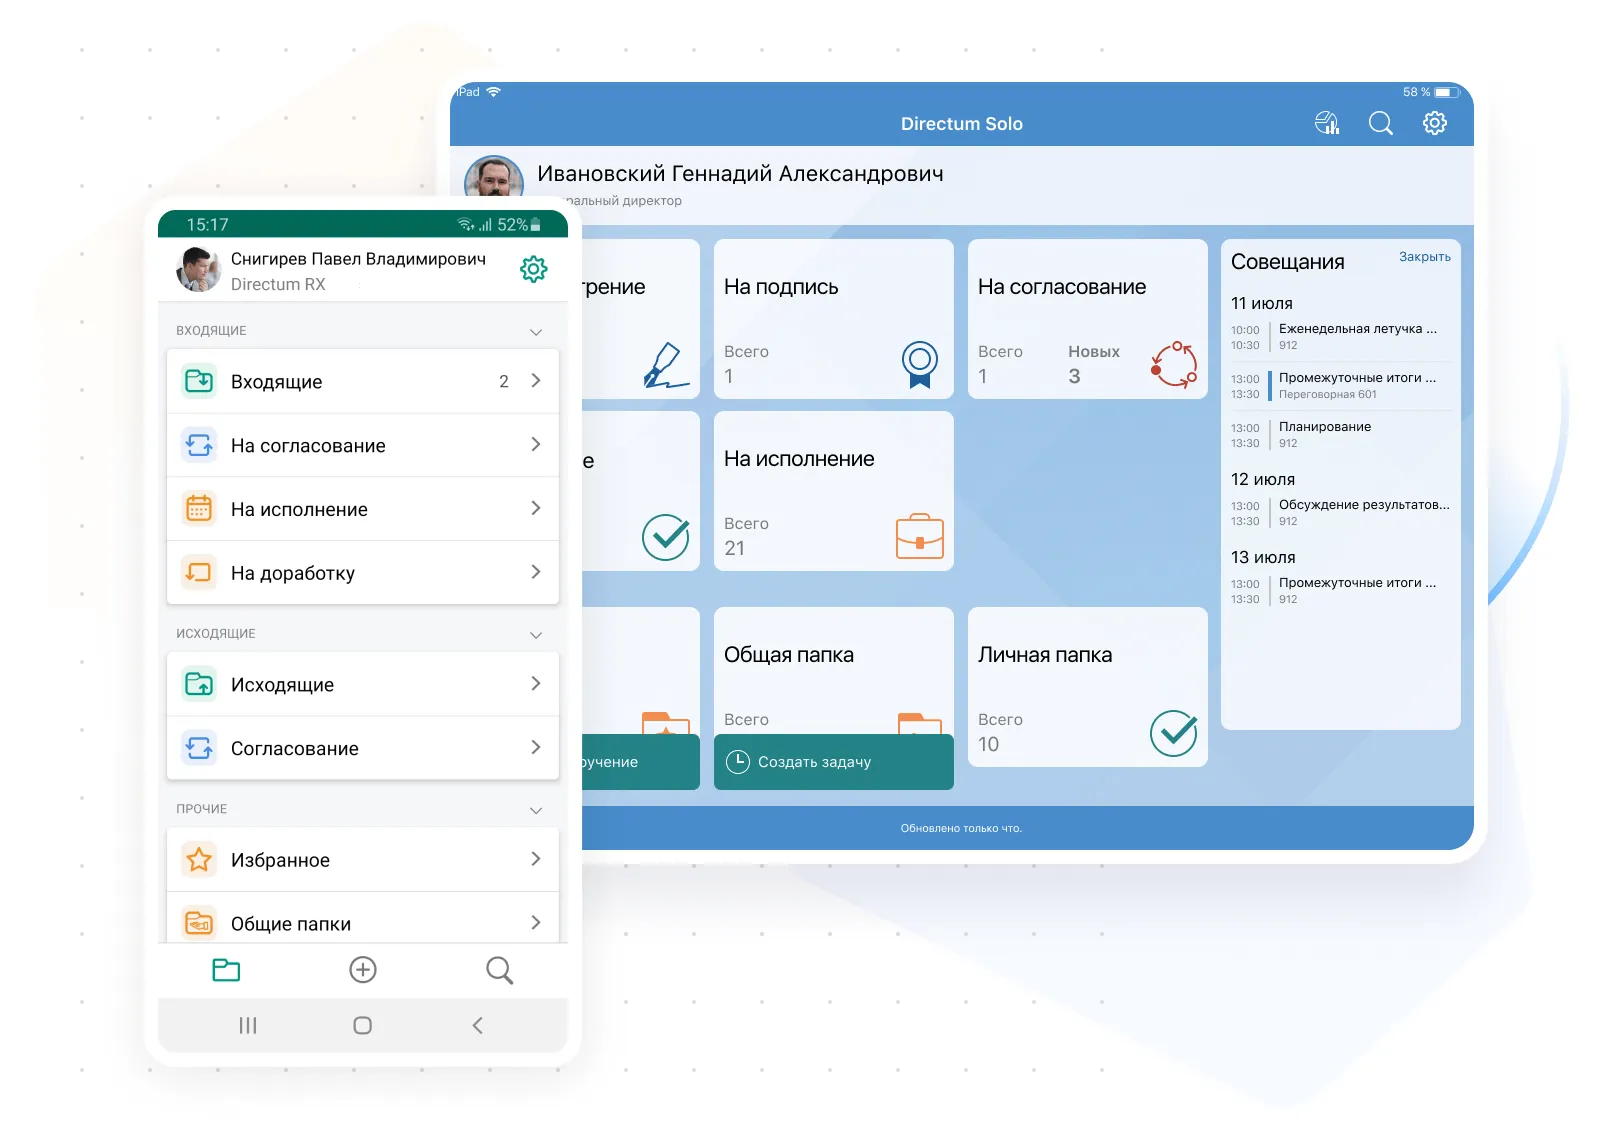
Task: Tap the Android back arrow
Action: pos(477,1025)
